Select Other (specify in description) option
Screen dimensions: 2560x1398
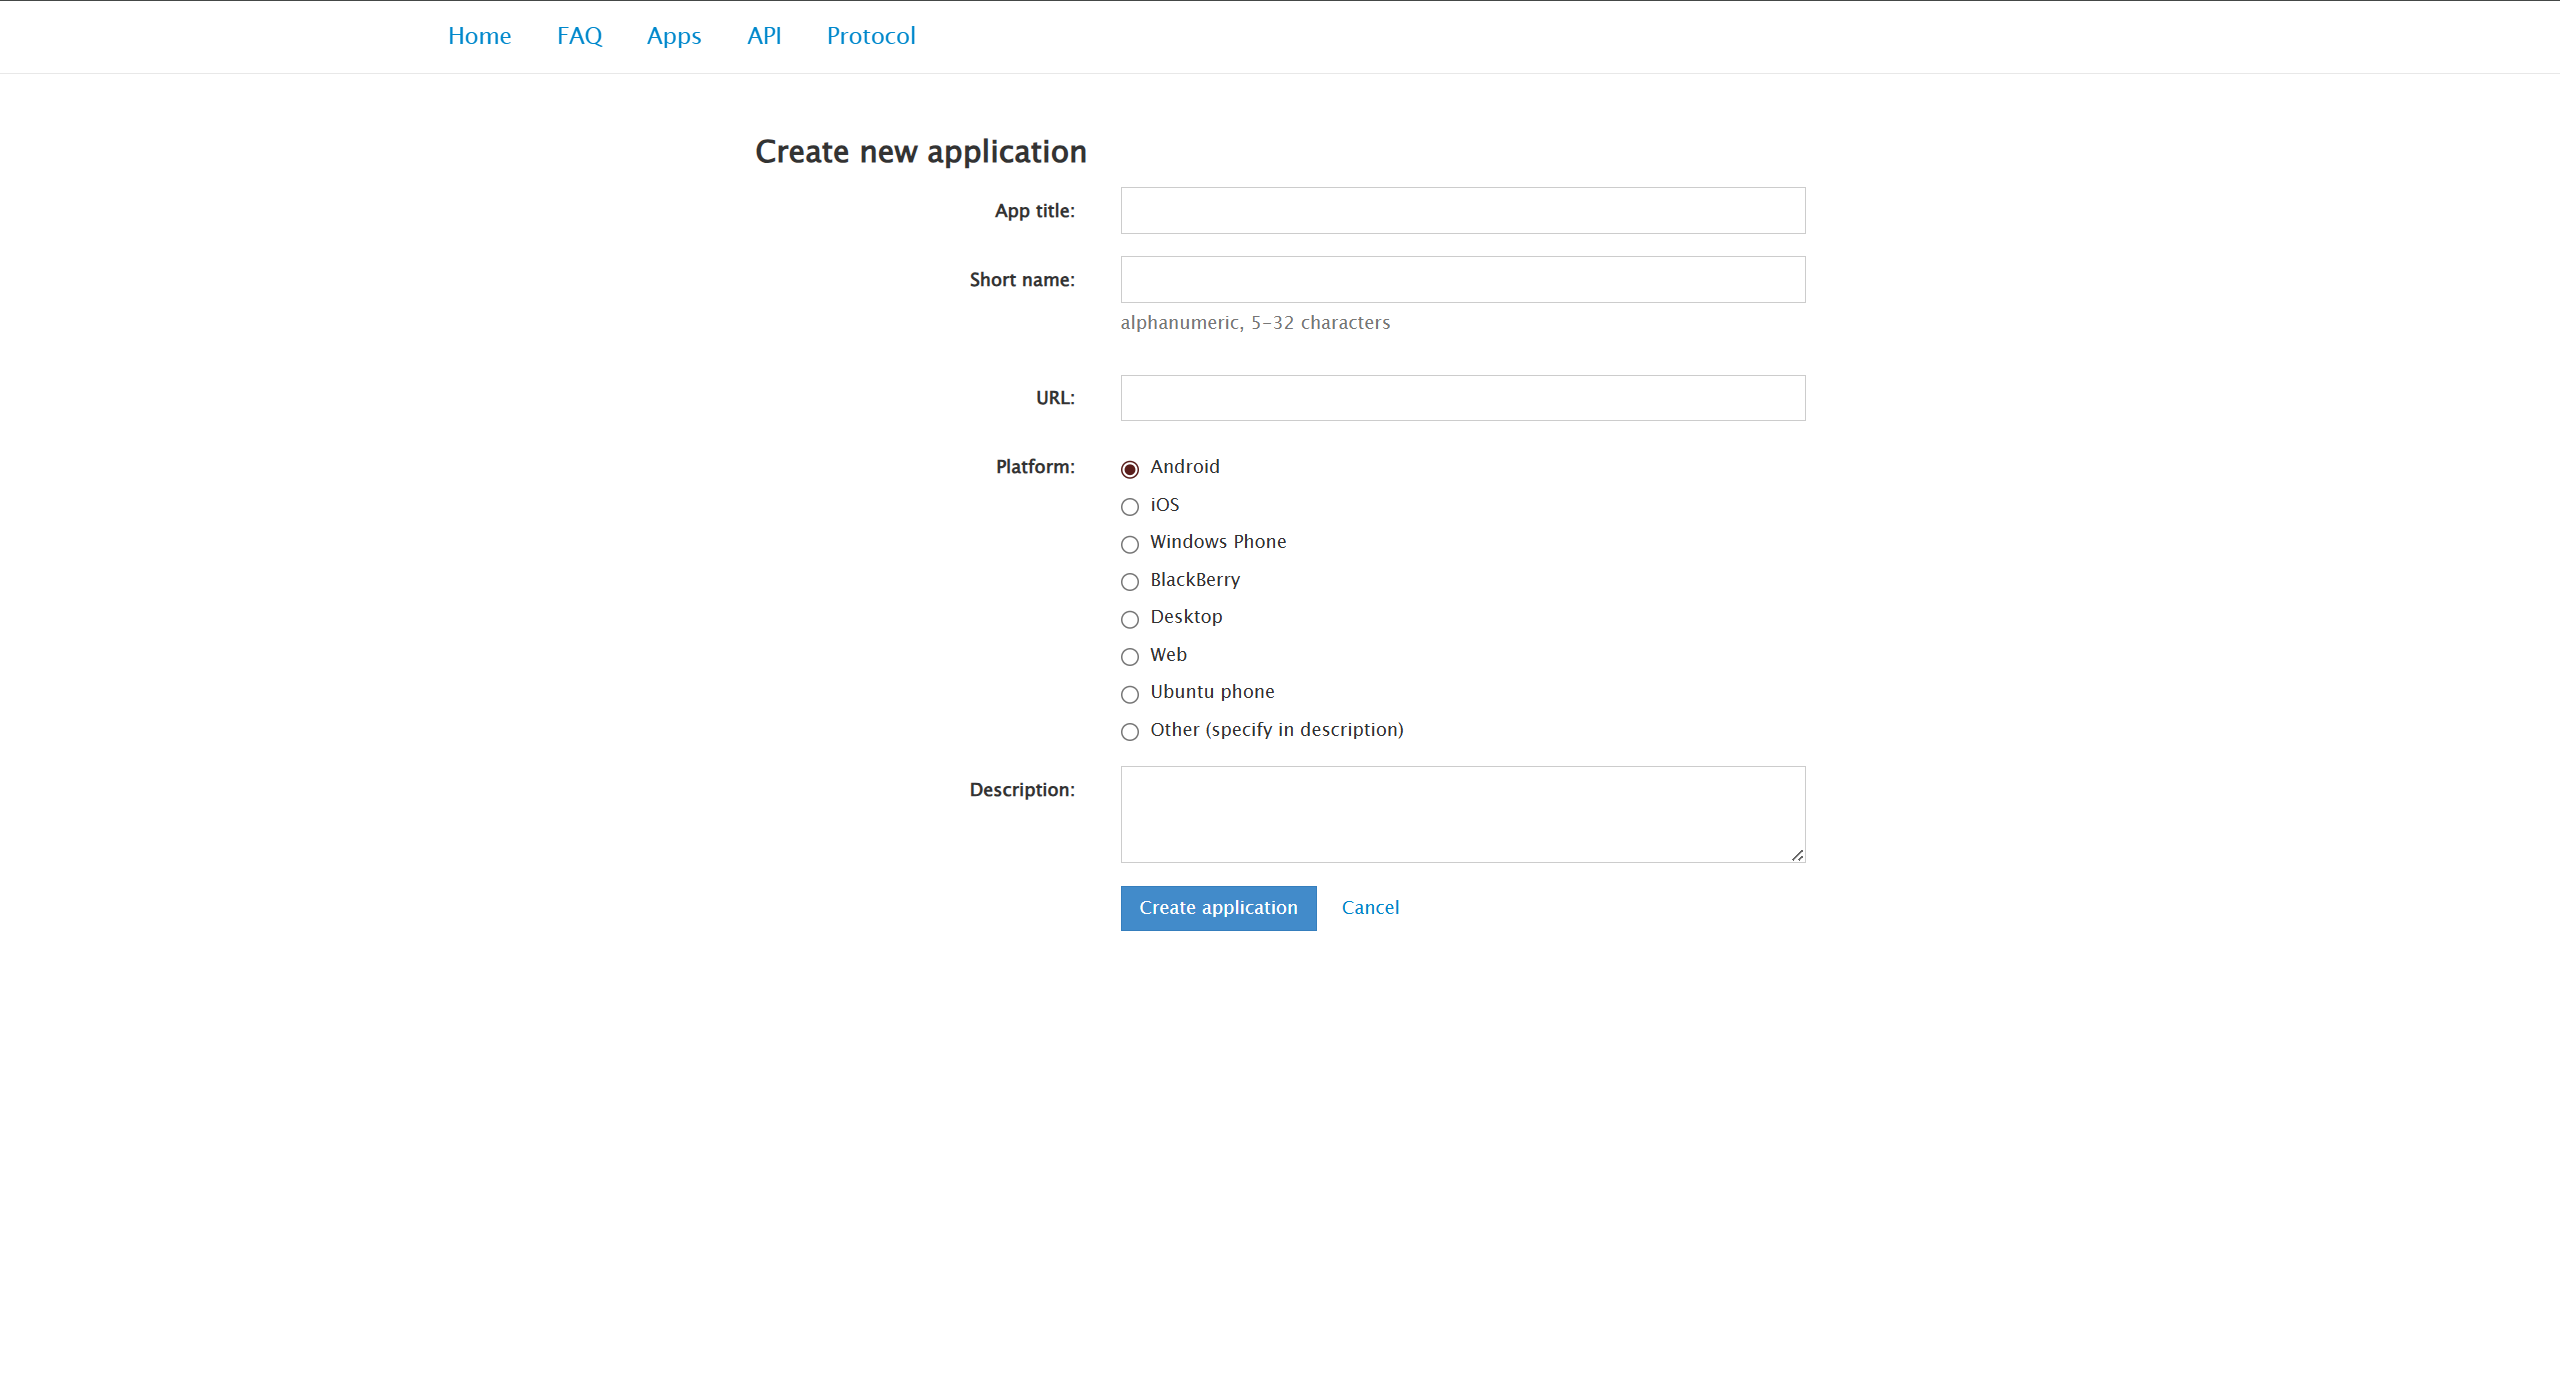pyautogui.click(x=1130, y=732)
